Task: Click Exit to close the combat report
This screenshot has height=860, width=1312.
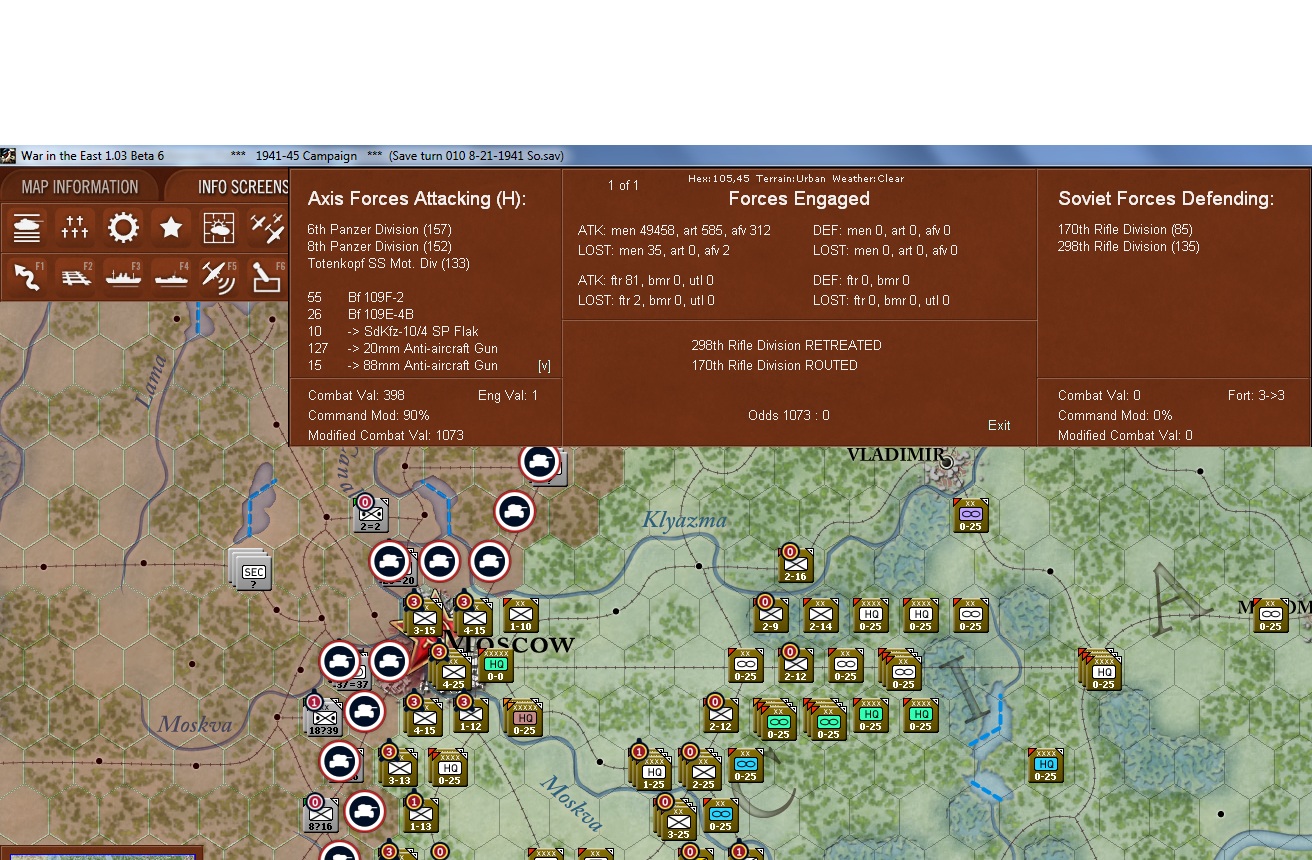Action: [999, 425]
